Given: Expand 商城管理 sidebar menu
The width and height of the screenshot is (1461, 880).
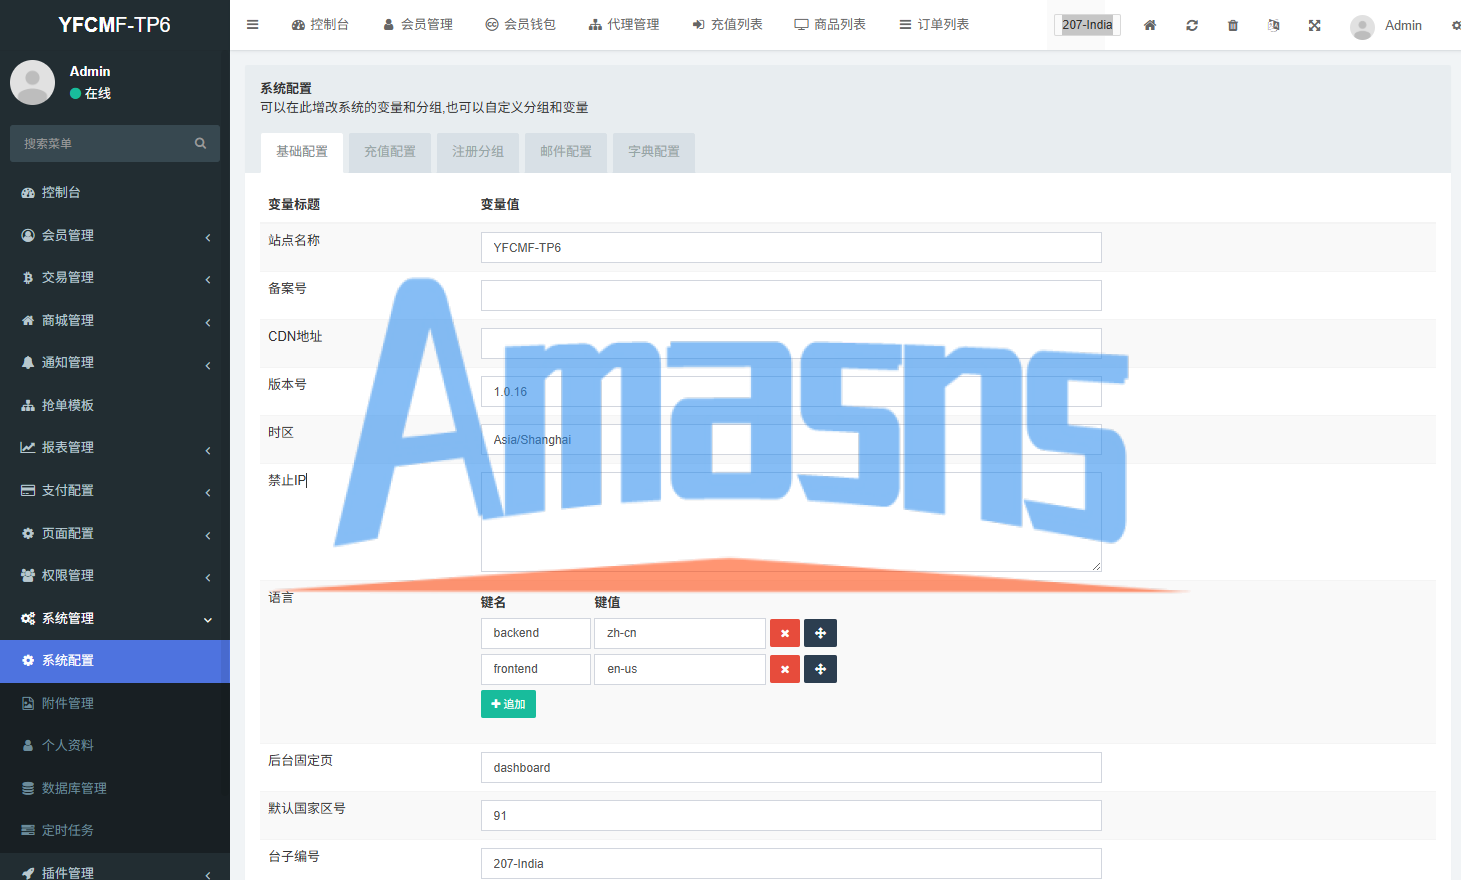Looking at the screenshot, I should pyautogui.click(x=115, y=320).
